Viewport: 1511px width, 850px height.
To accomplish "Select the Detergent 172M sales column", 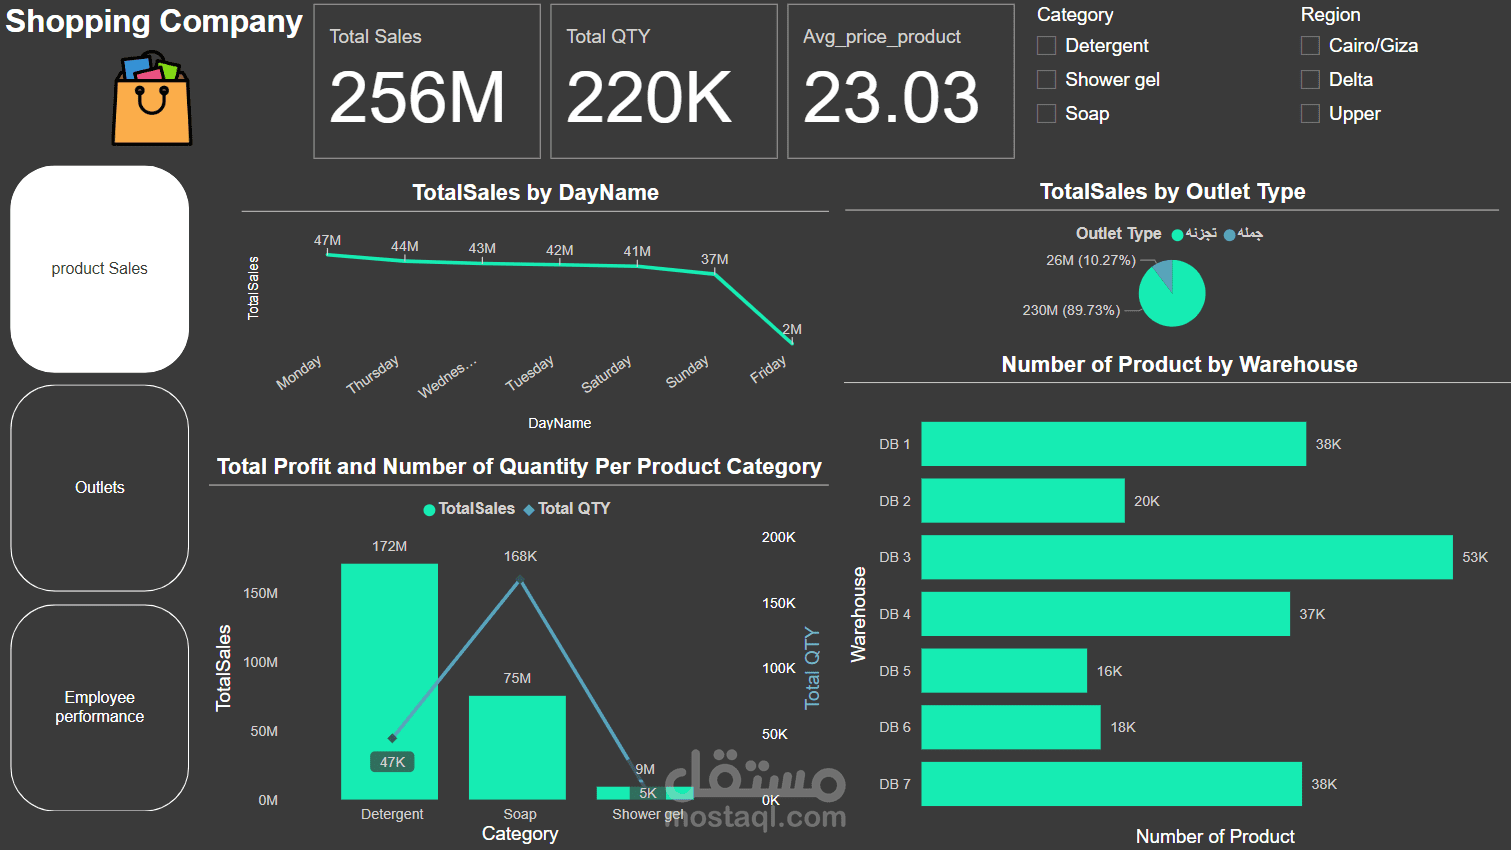I will pos(389,681).
